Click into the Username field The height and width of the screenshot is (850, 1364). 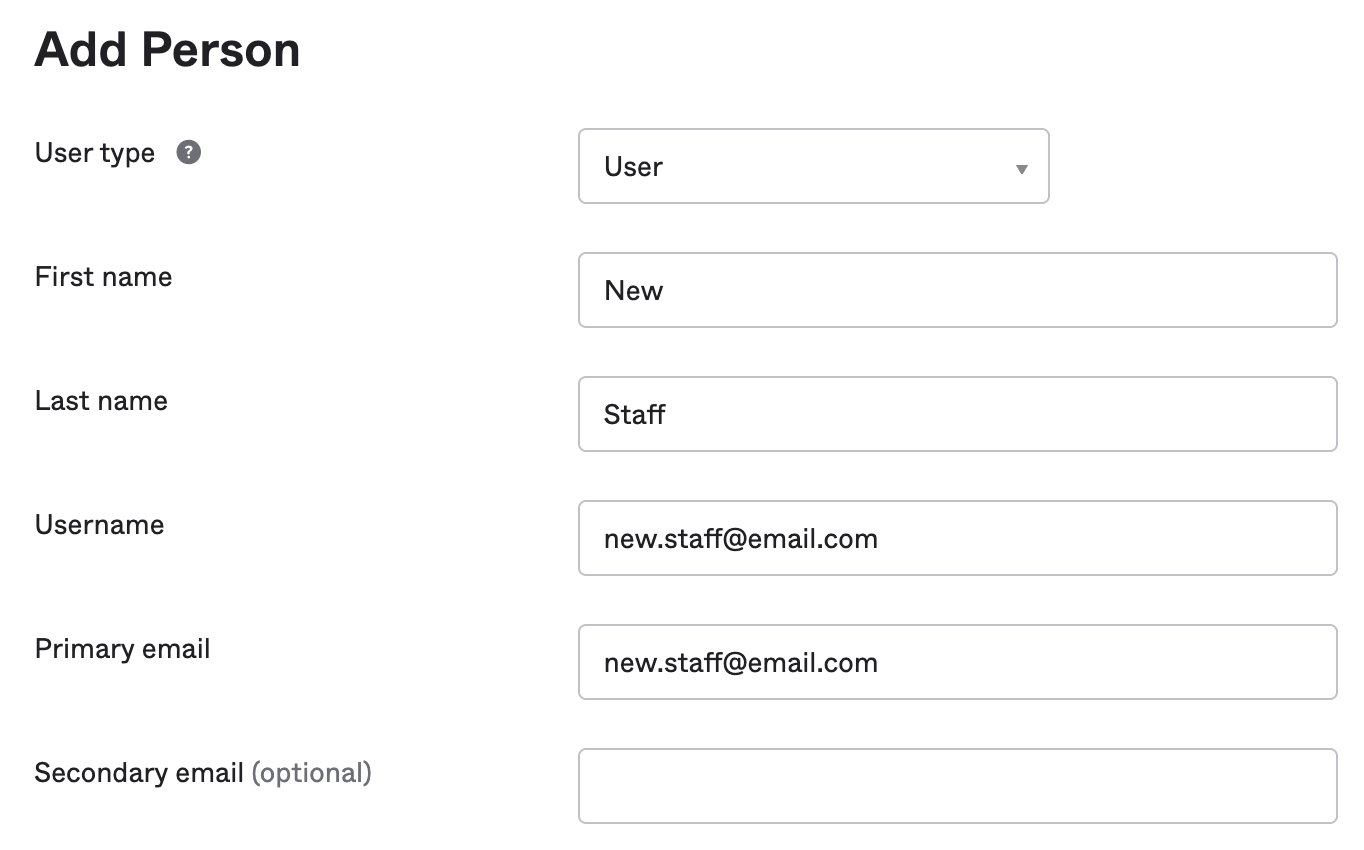tap(1100, 538)
